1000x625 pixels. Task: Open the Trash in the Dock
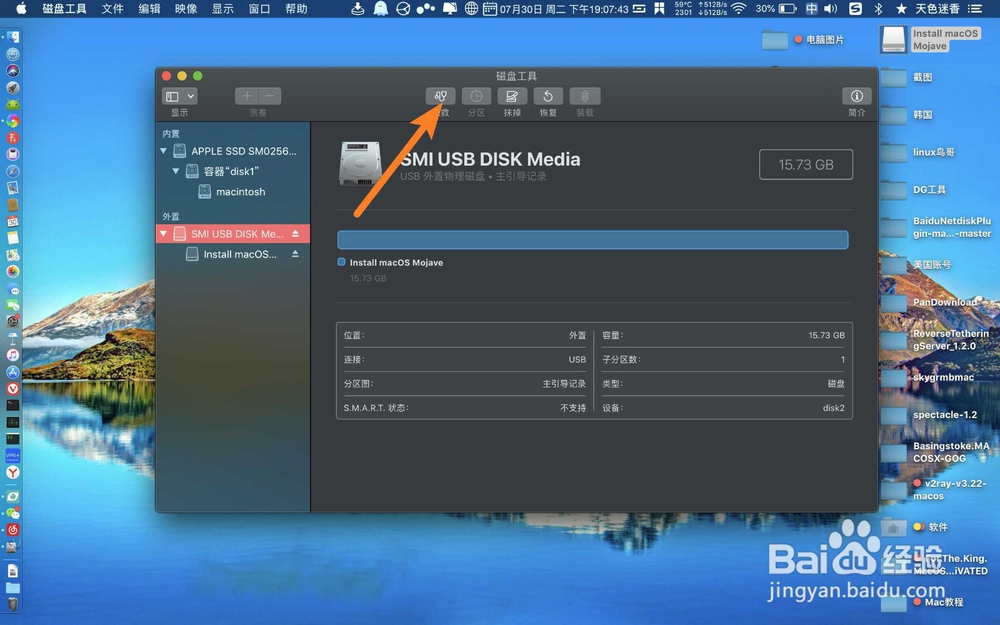point(12,603)
